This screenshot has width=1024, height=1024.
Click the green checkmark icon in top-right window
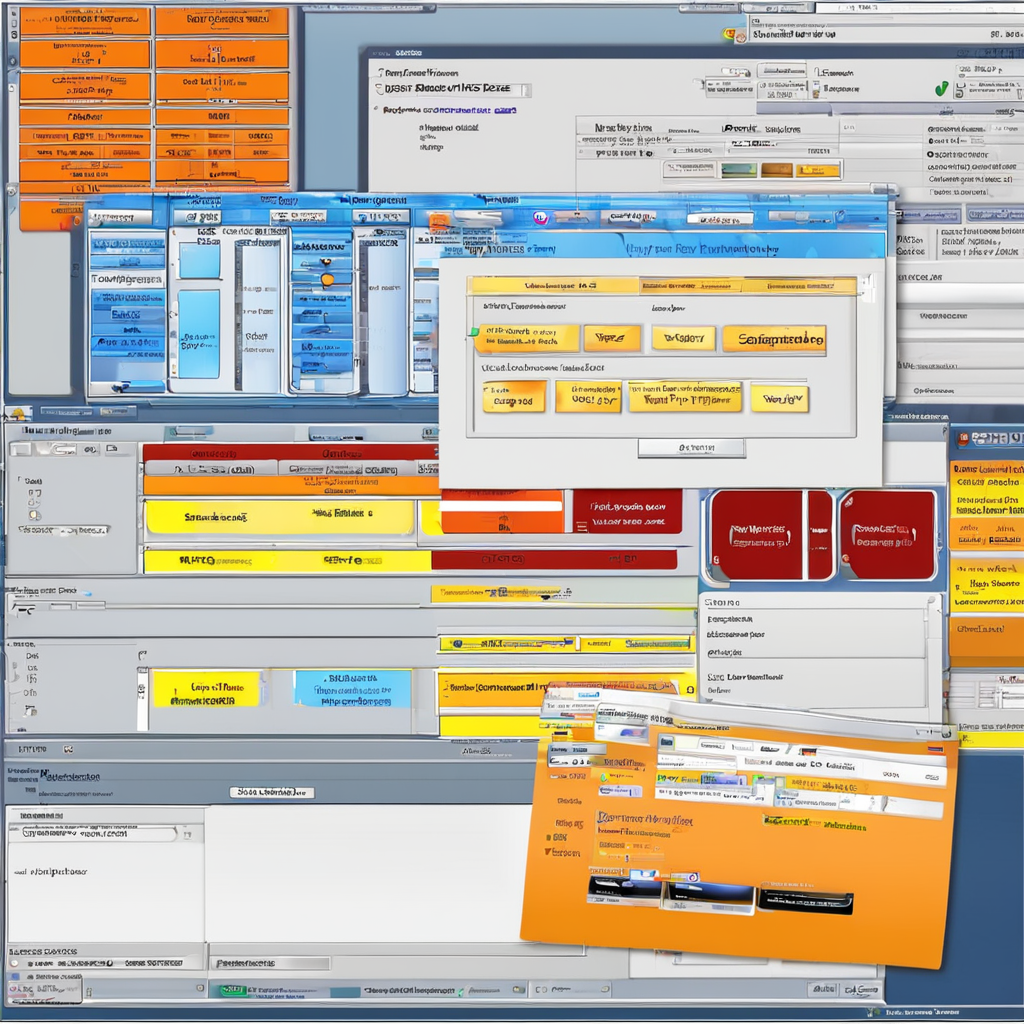click(x=942, y=89)
